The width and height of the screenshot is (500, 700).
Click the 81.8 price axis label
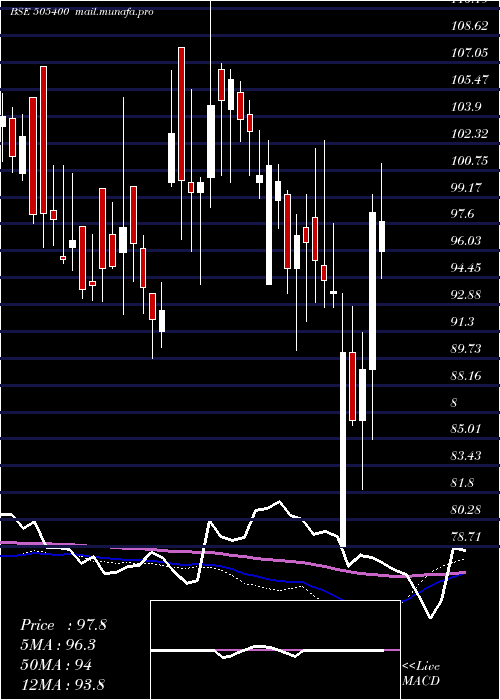[463, 482]
